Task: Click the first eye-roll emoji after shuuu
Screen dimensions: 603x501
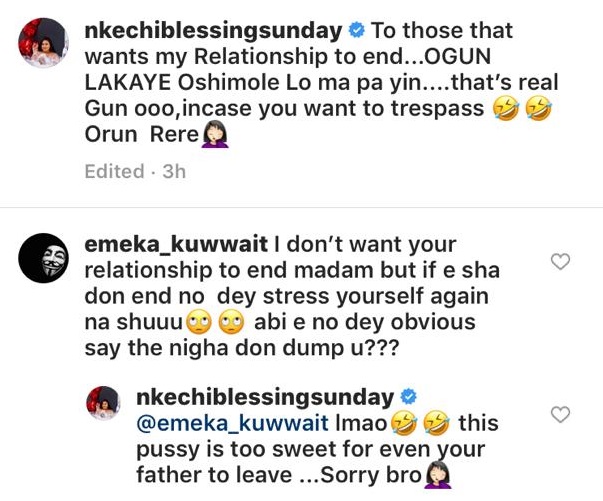Action: pyautogui.click(x=199, y=322)
